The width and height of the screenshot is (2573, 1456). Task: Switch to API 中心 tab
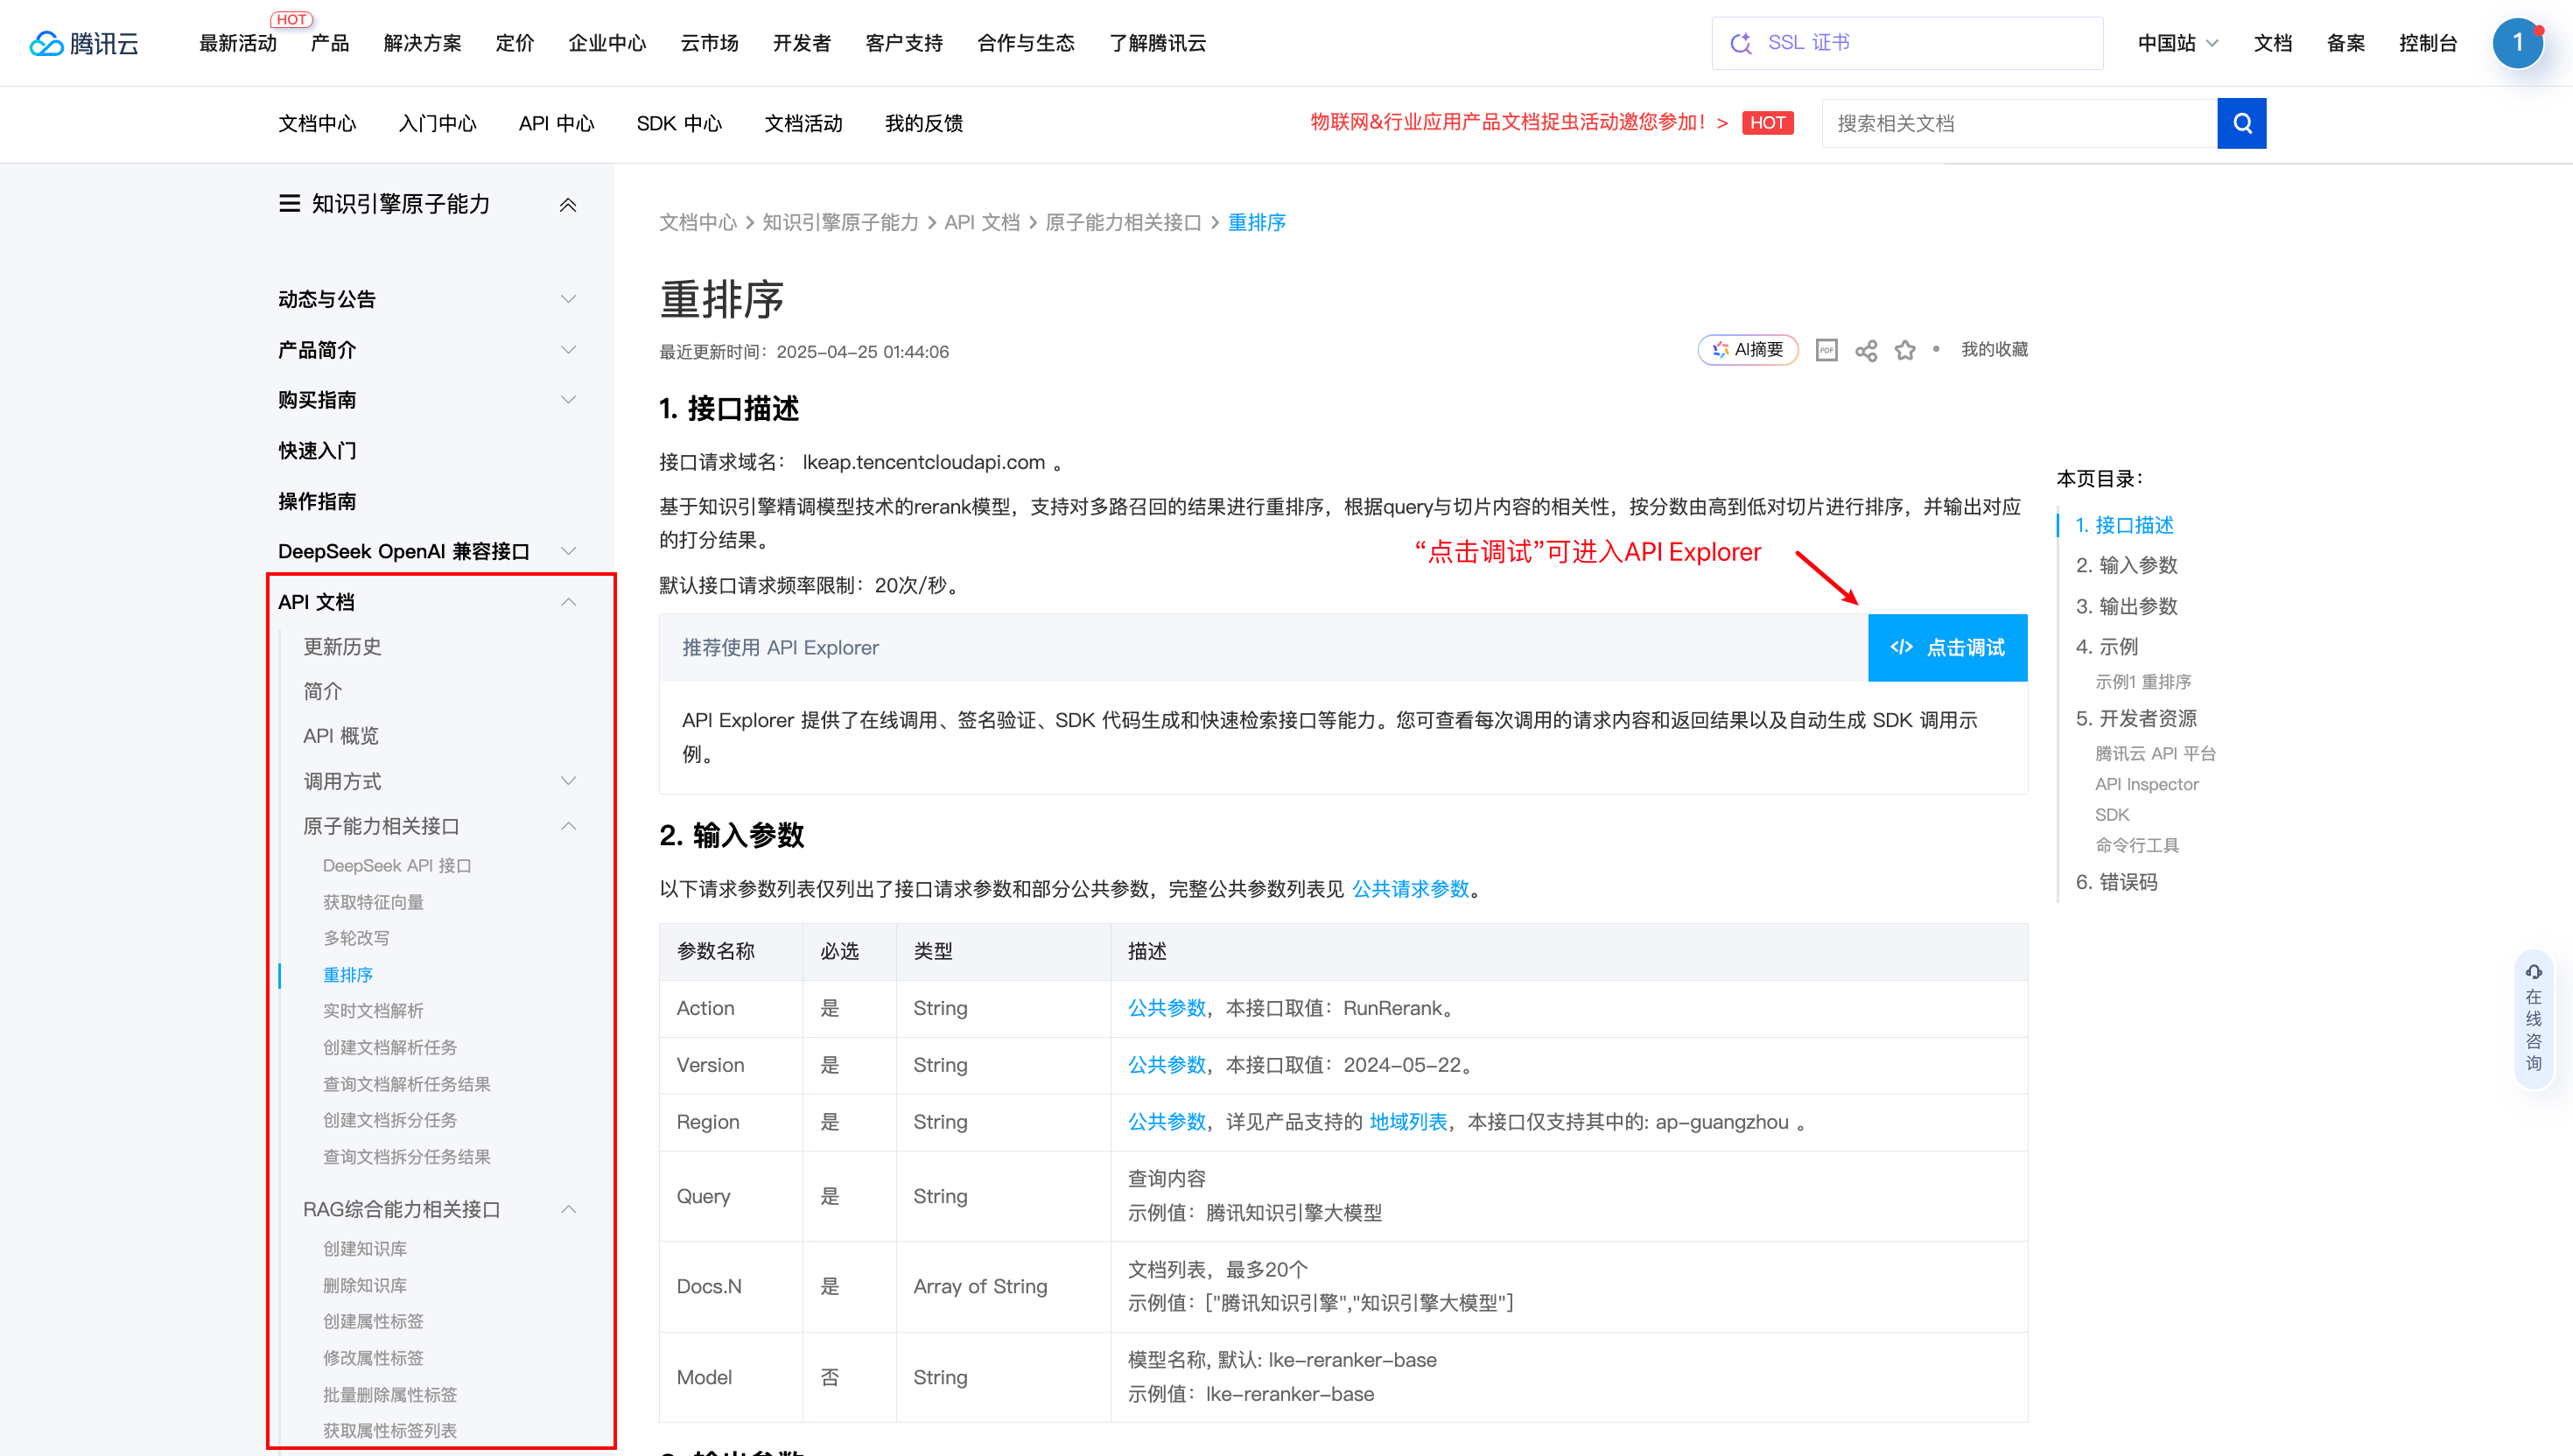pos(556,123)
